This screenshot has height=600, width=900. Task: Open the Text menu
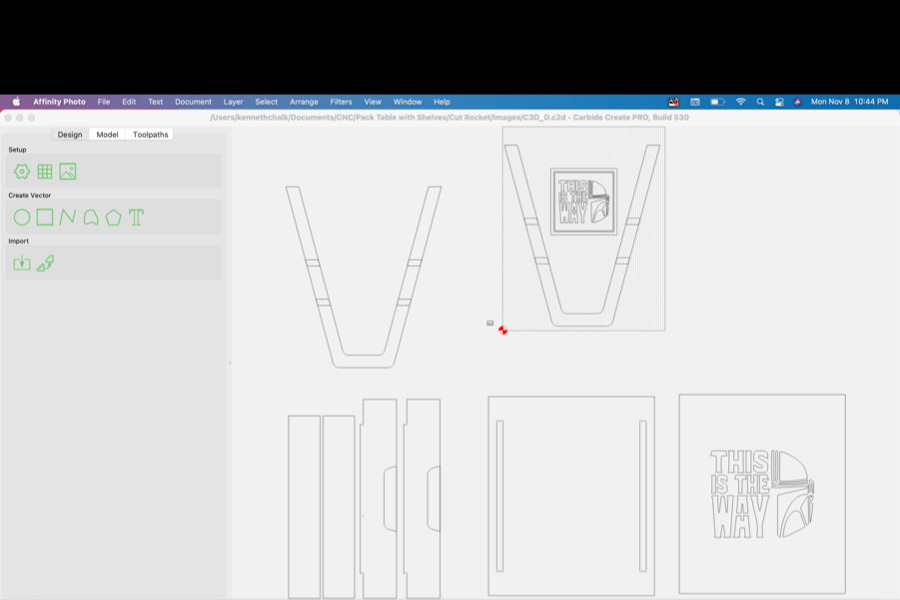point(156,102)
